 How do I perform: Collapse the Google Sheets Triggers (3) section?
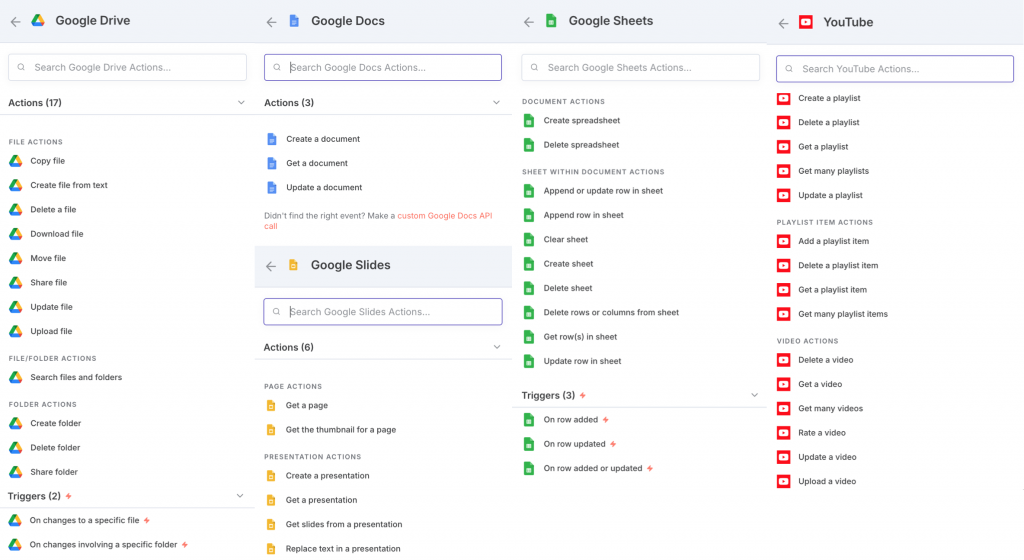(x=755, y=395)
